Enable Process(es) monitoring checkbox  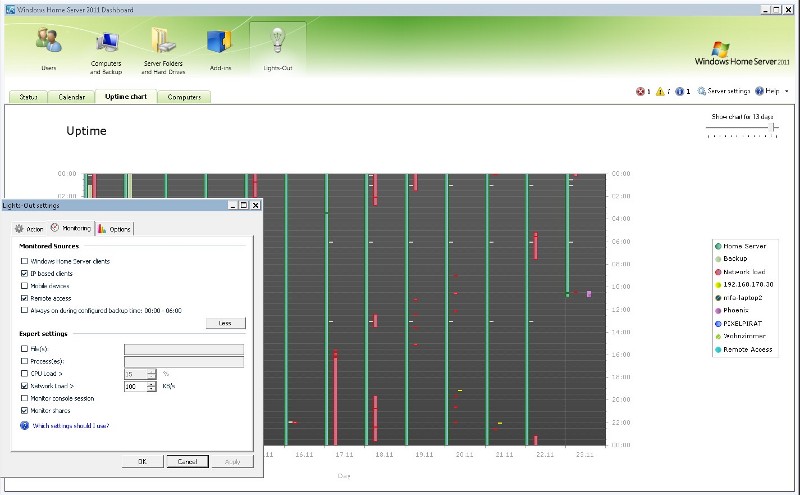(24, 361)
